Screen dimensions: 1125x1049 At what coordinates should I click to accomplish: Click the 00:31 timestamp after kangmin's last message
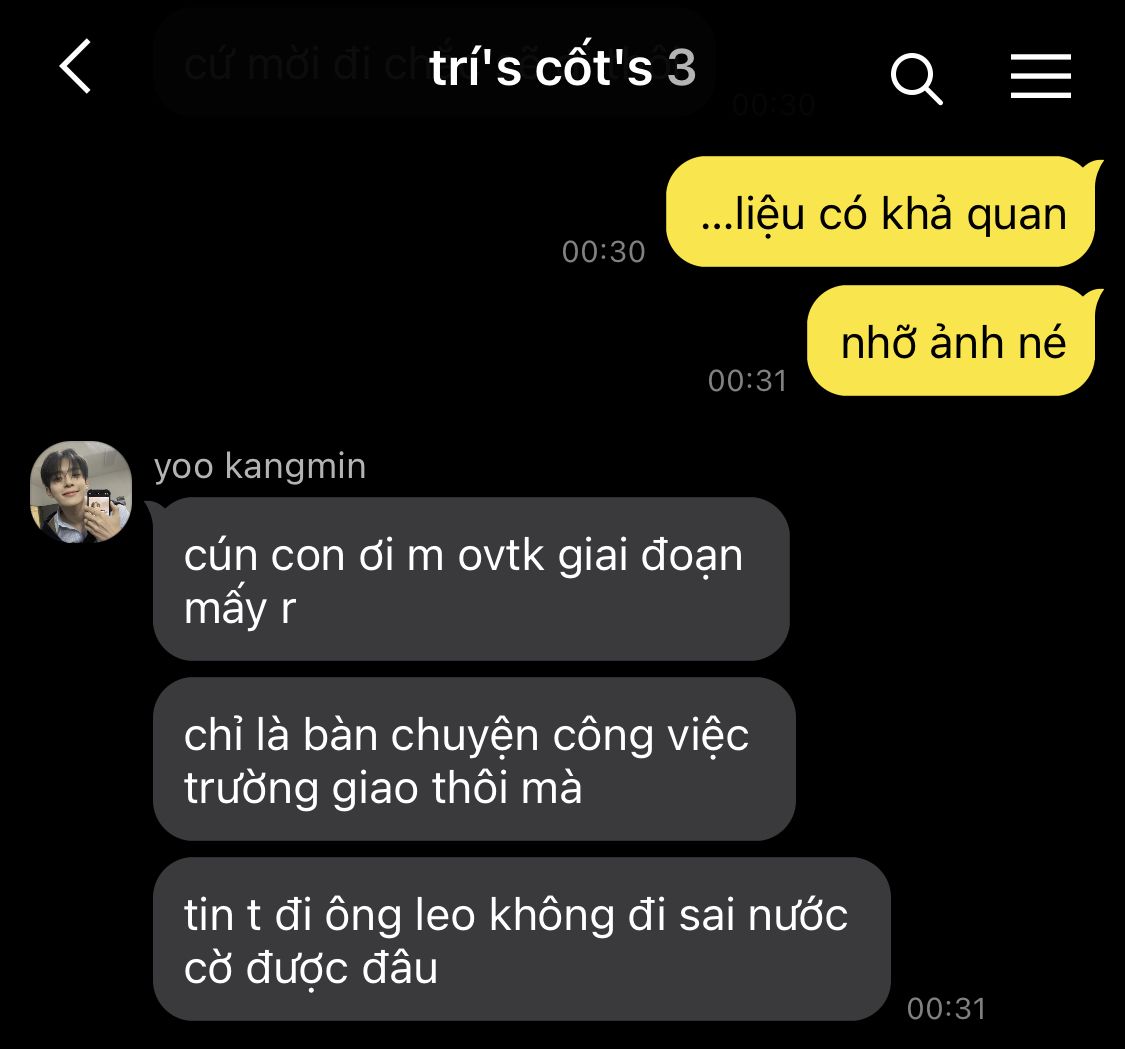point(946,1009)
